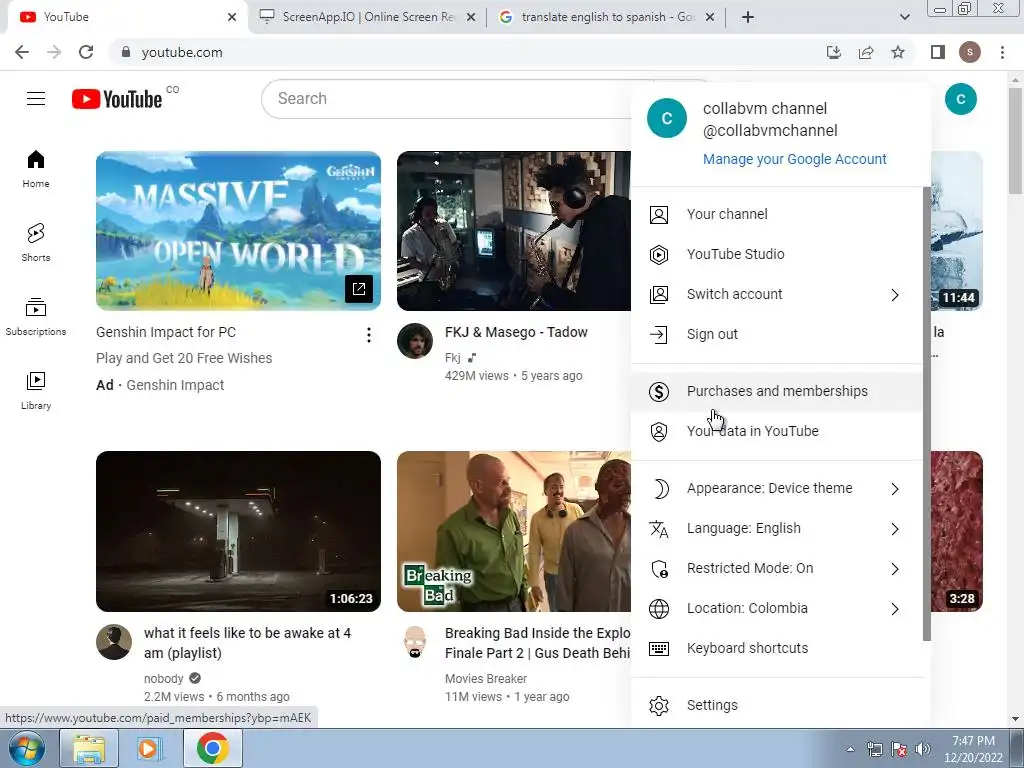
Task: Toggle Chrome side panel icon
Action: pyautogui.click(x=938, y=52)
